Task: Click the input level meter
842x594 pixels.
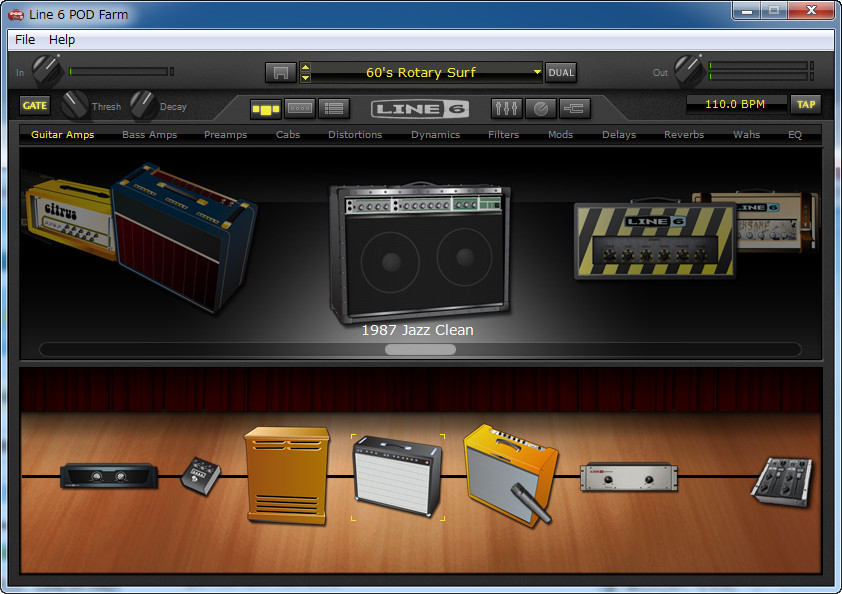Action: pyautogui.click(x=121, y=71)
